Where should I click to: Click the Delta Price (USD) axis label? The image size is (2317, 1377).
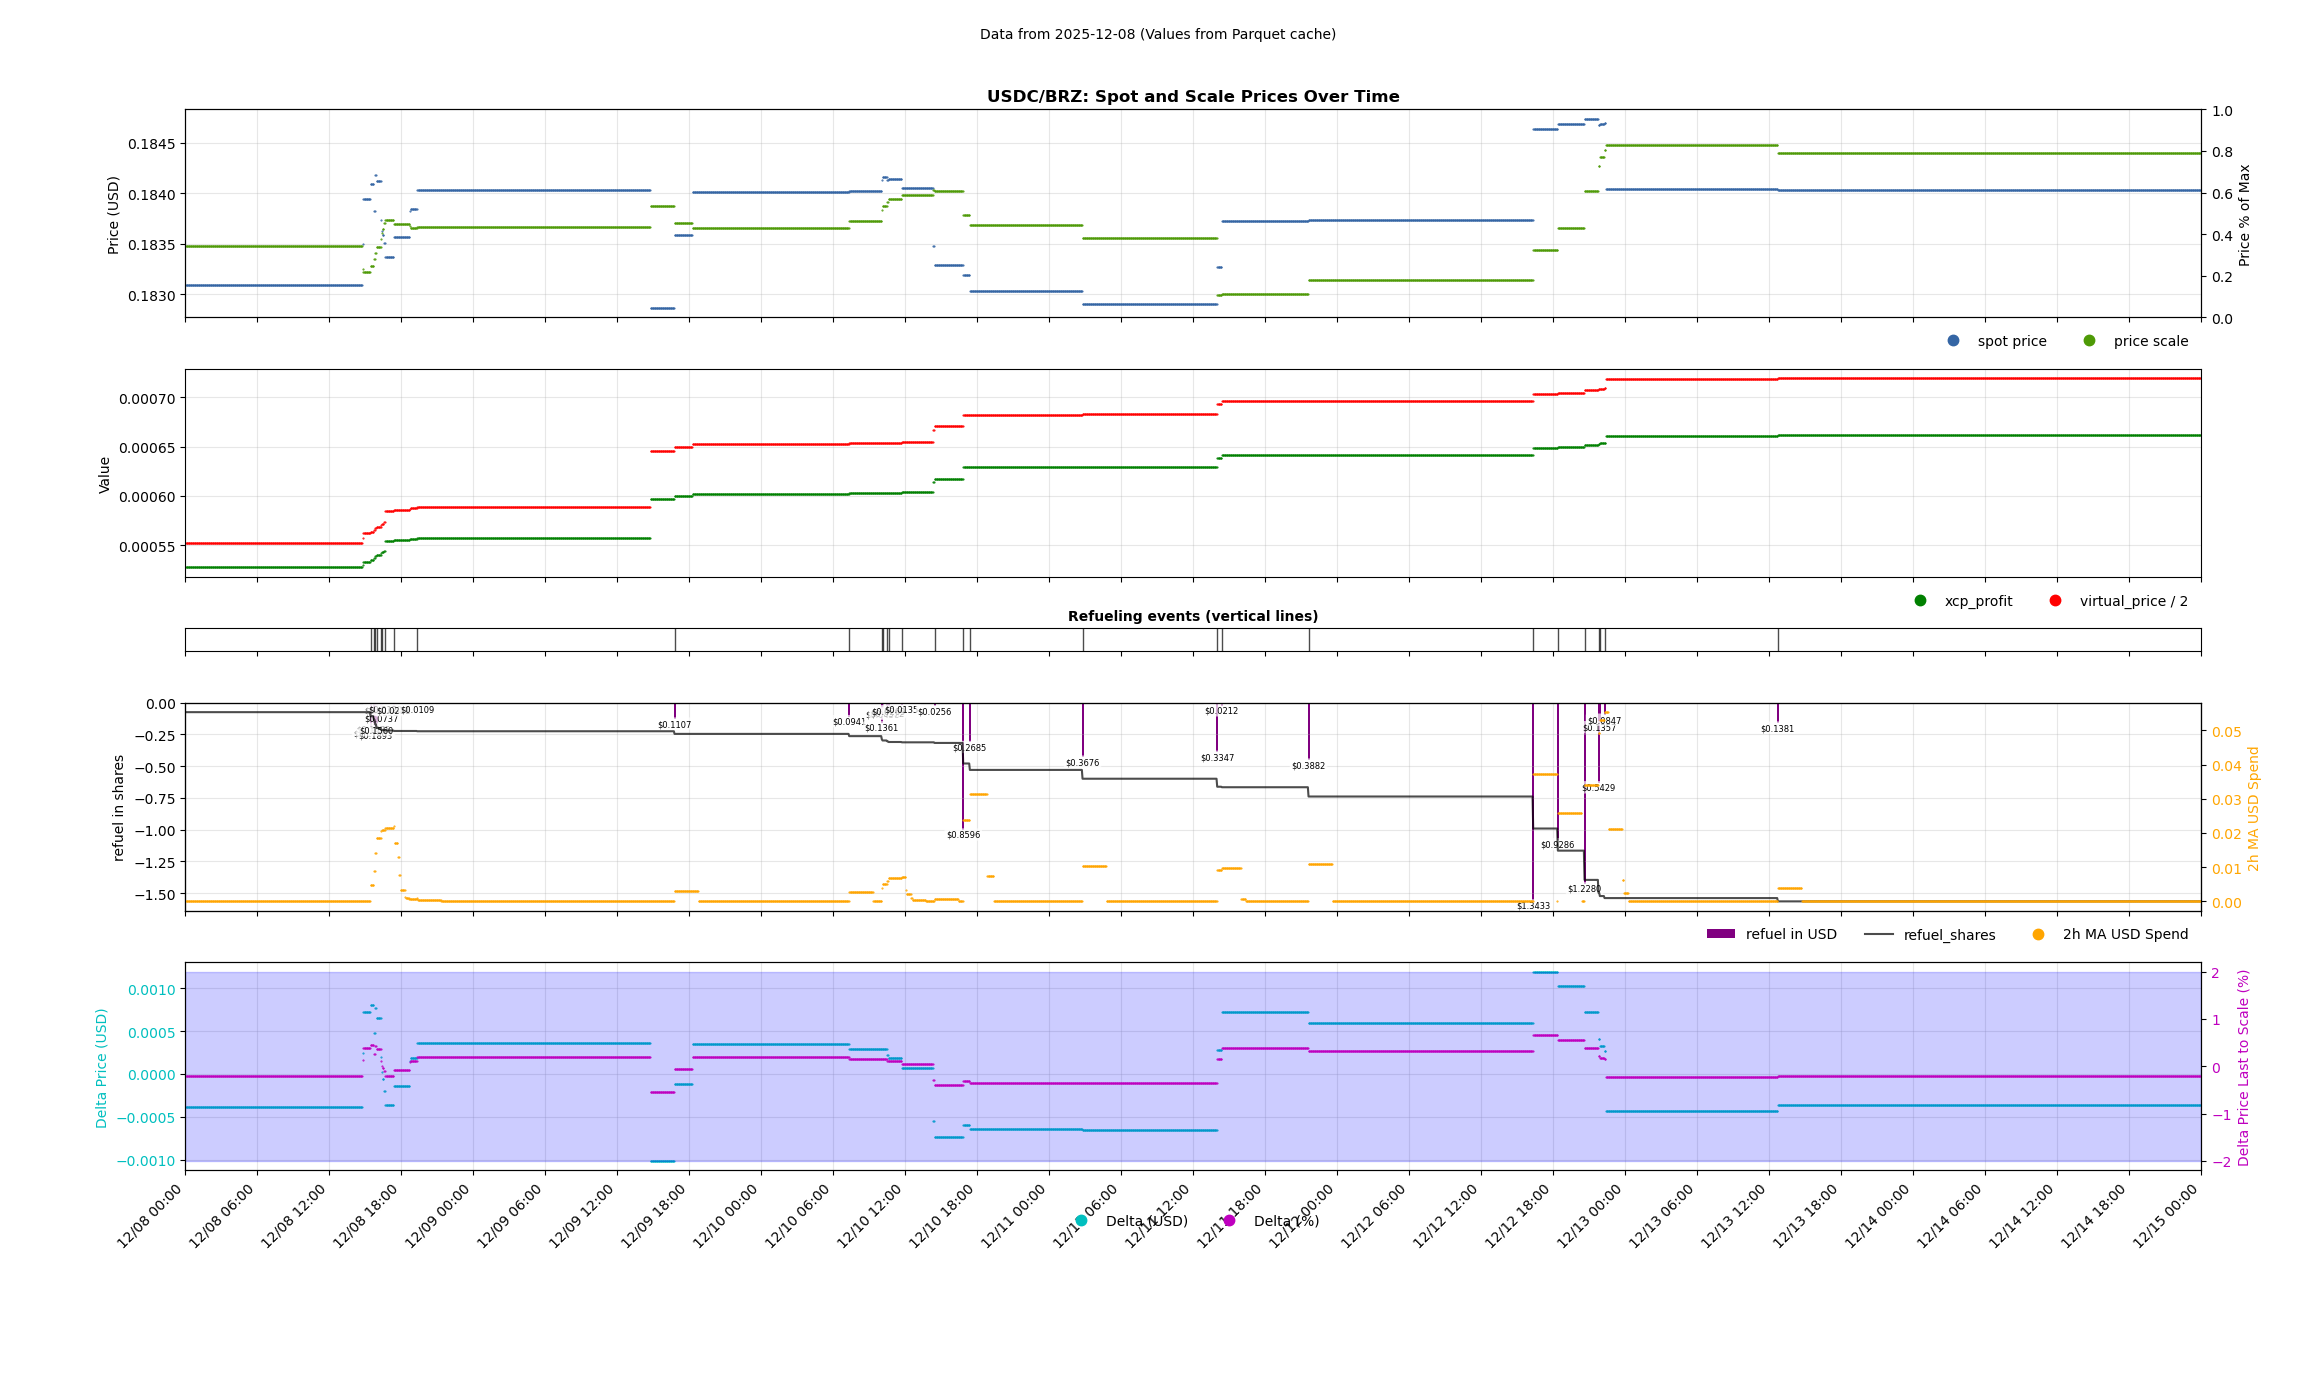[102, 1067]
